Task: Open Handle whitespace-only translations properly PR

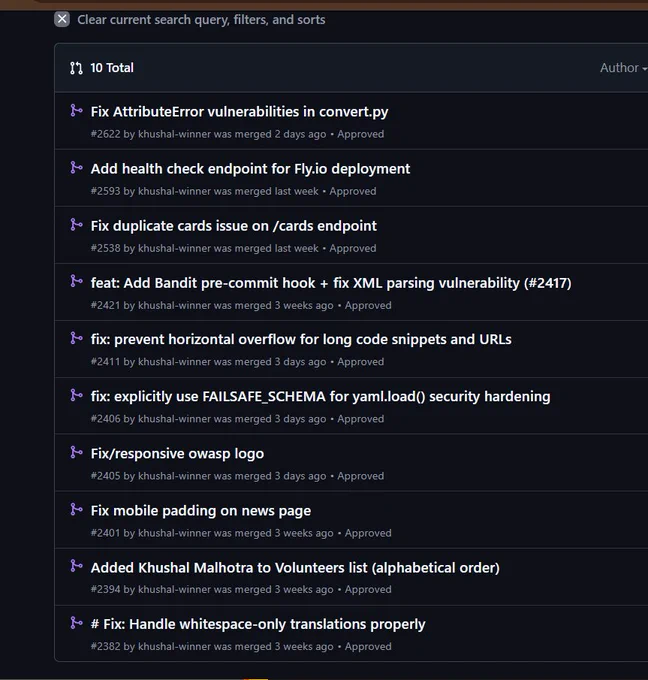Action: click(258, 624)
